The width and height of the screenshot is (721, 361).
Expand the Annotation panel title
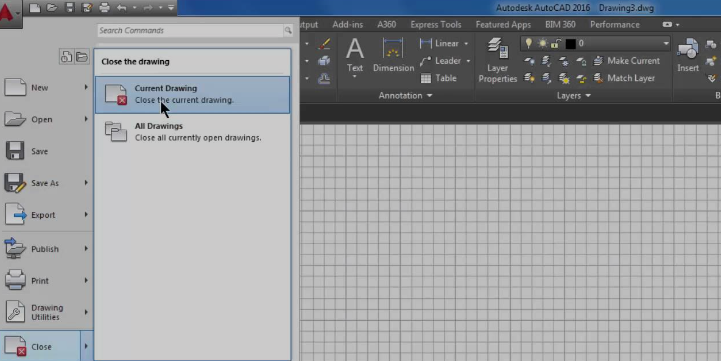point(405,96)
